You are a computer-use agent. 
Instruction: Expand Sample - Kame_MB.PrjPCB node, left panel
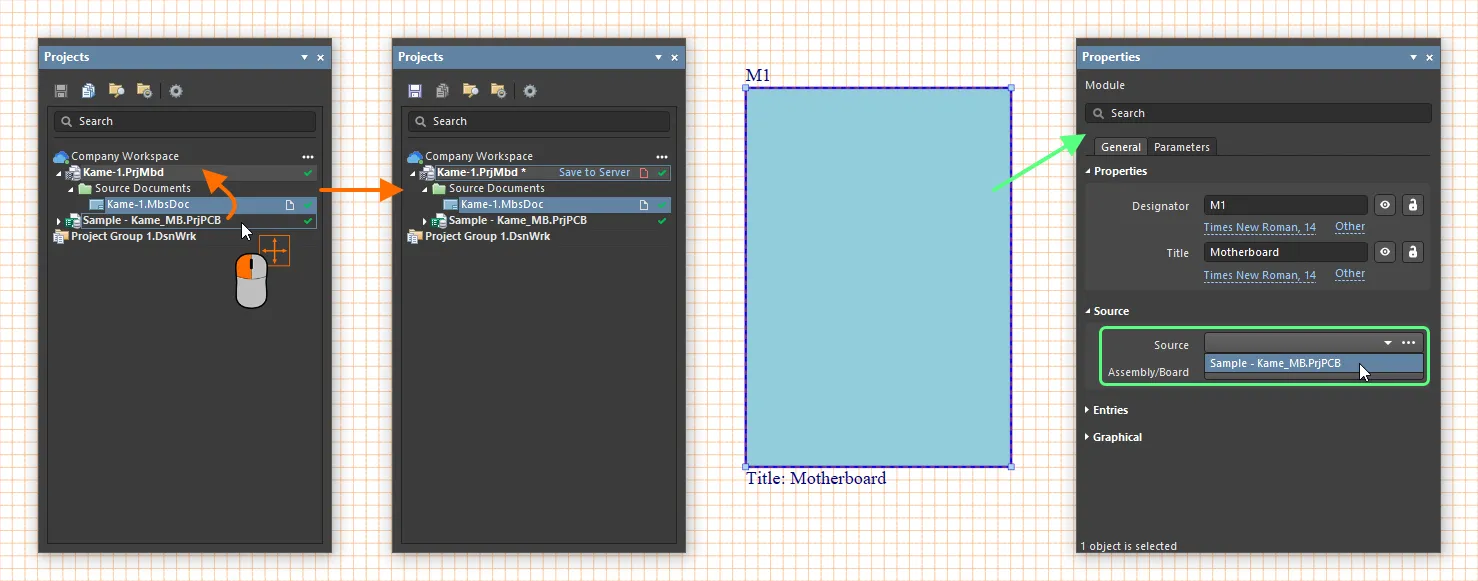point(59,221)
